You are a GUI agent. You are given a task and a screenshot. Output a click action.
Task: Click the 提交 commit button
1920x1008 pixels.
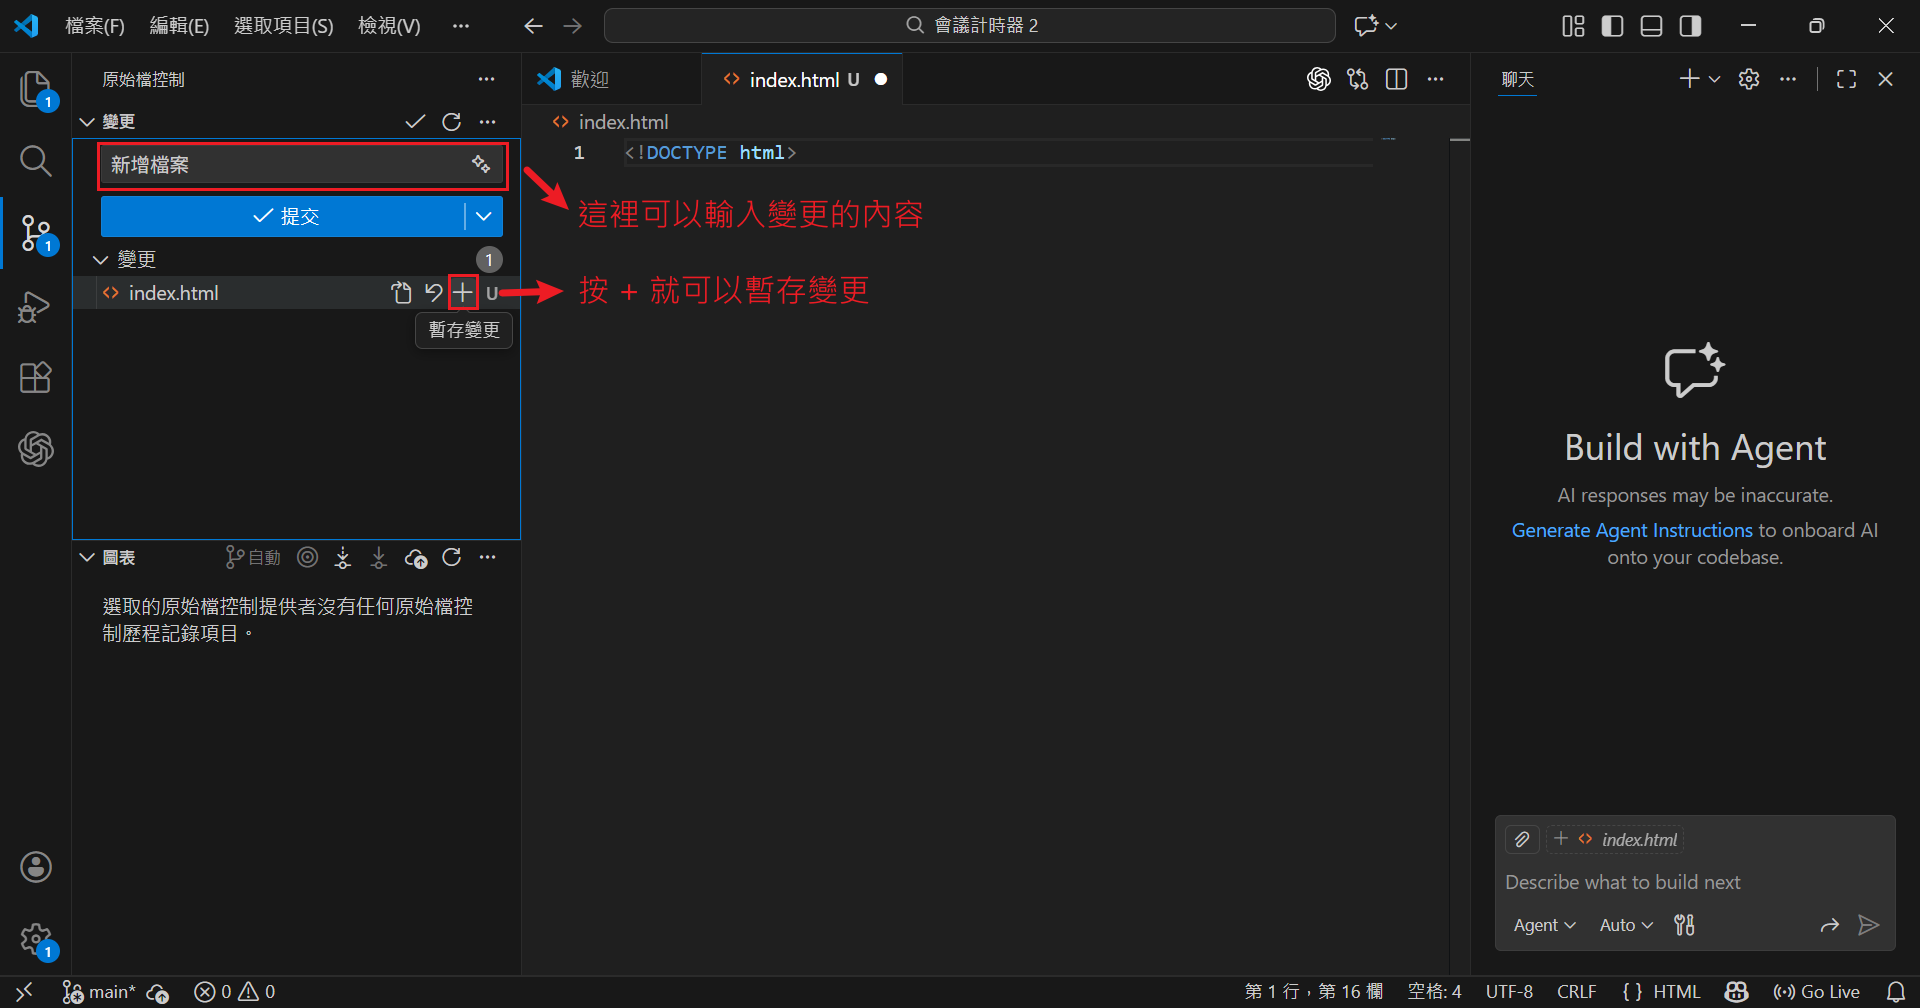click(x=283, y=216)
